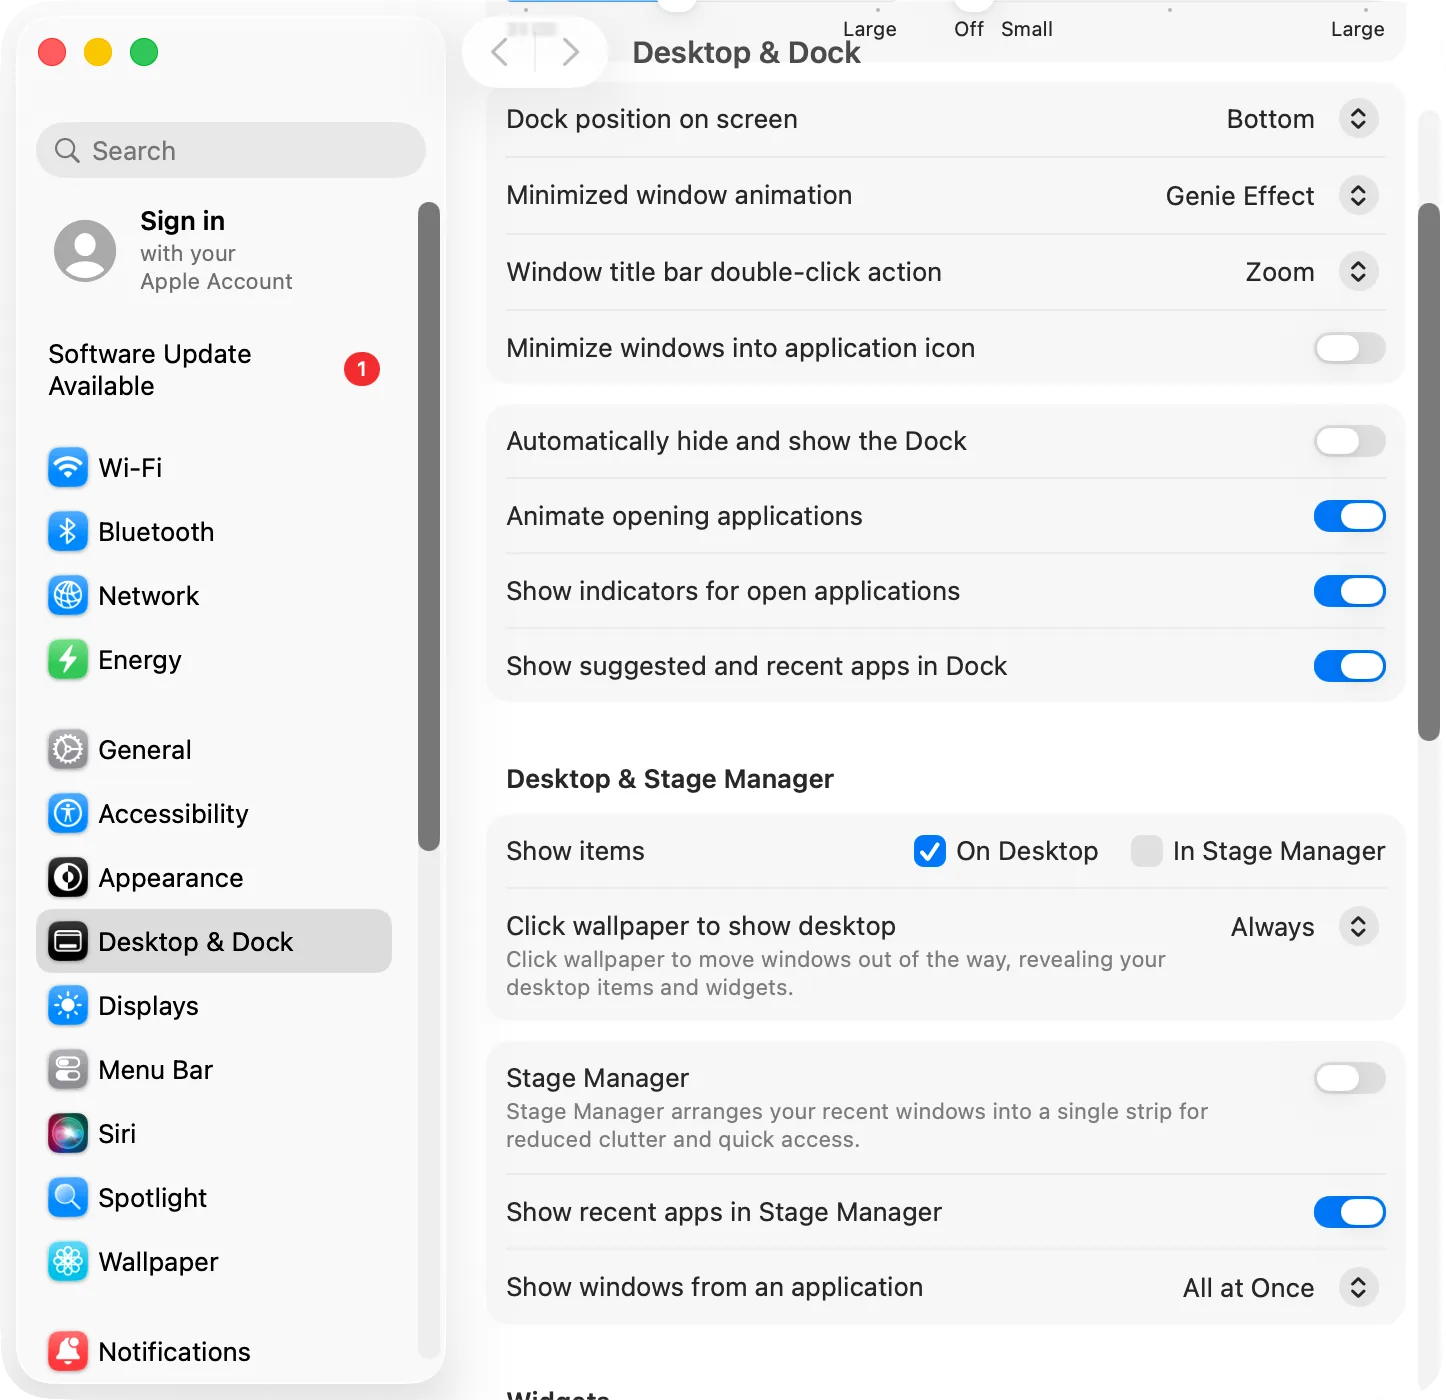The height and width of the screenshot is (1400, 1446).
Task: Click the account avatar icon
Action: tap(85, 251)
